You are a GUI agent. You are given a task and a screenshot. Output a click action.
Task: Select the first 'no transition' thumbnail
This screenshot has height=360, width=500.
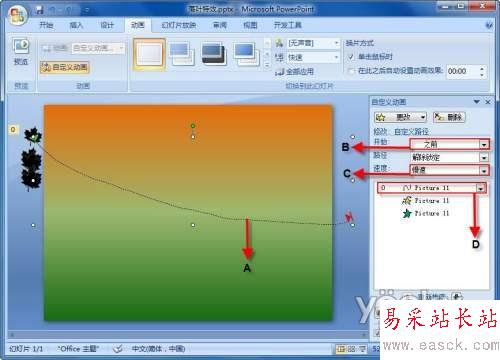coord(149,54)
